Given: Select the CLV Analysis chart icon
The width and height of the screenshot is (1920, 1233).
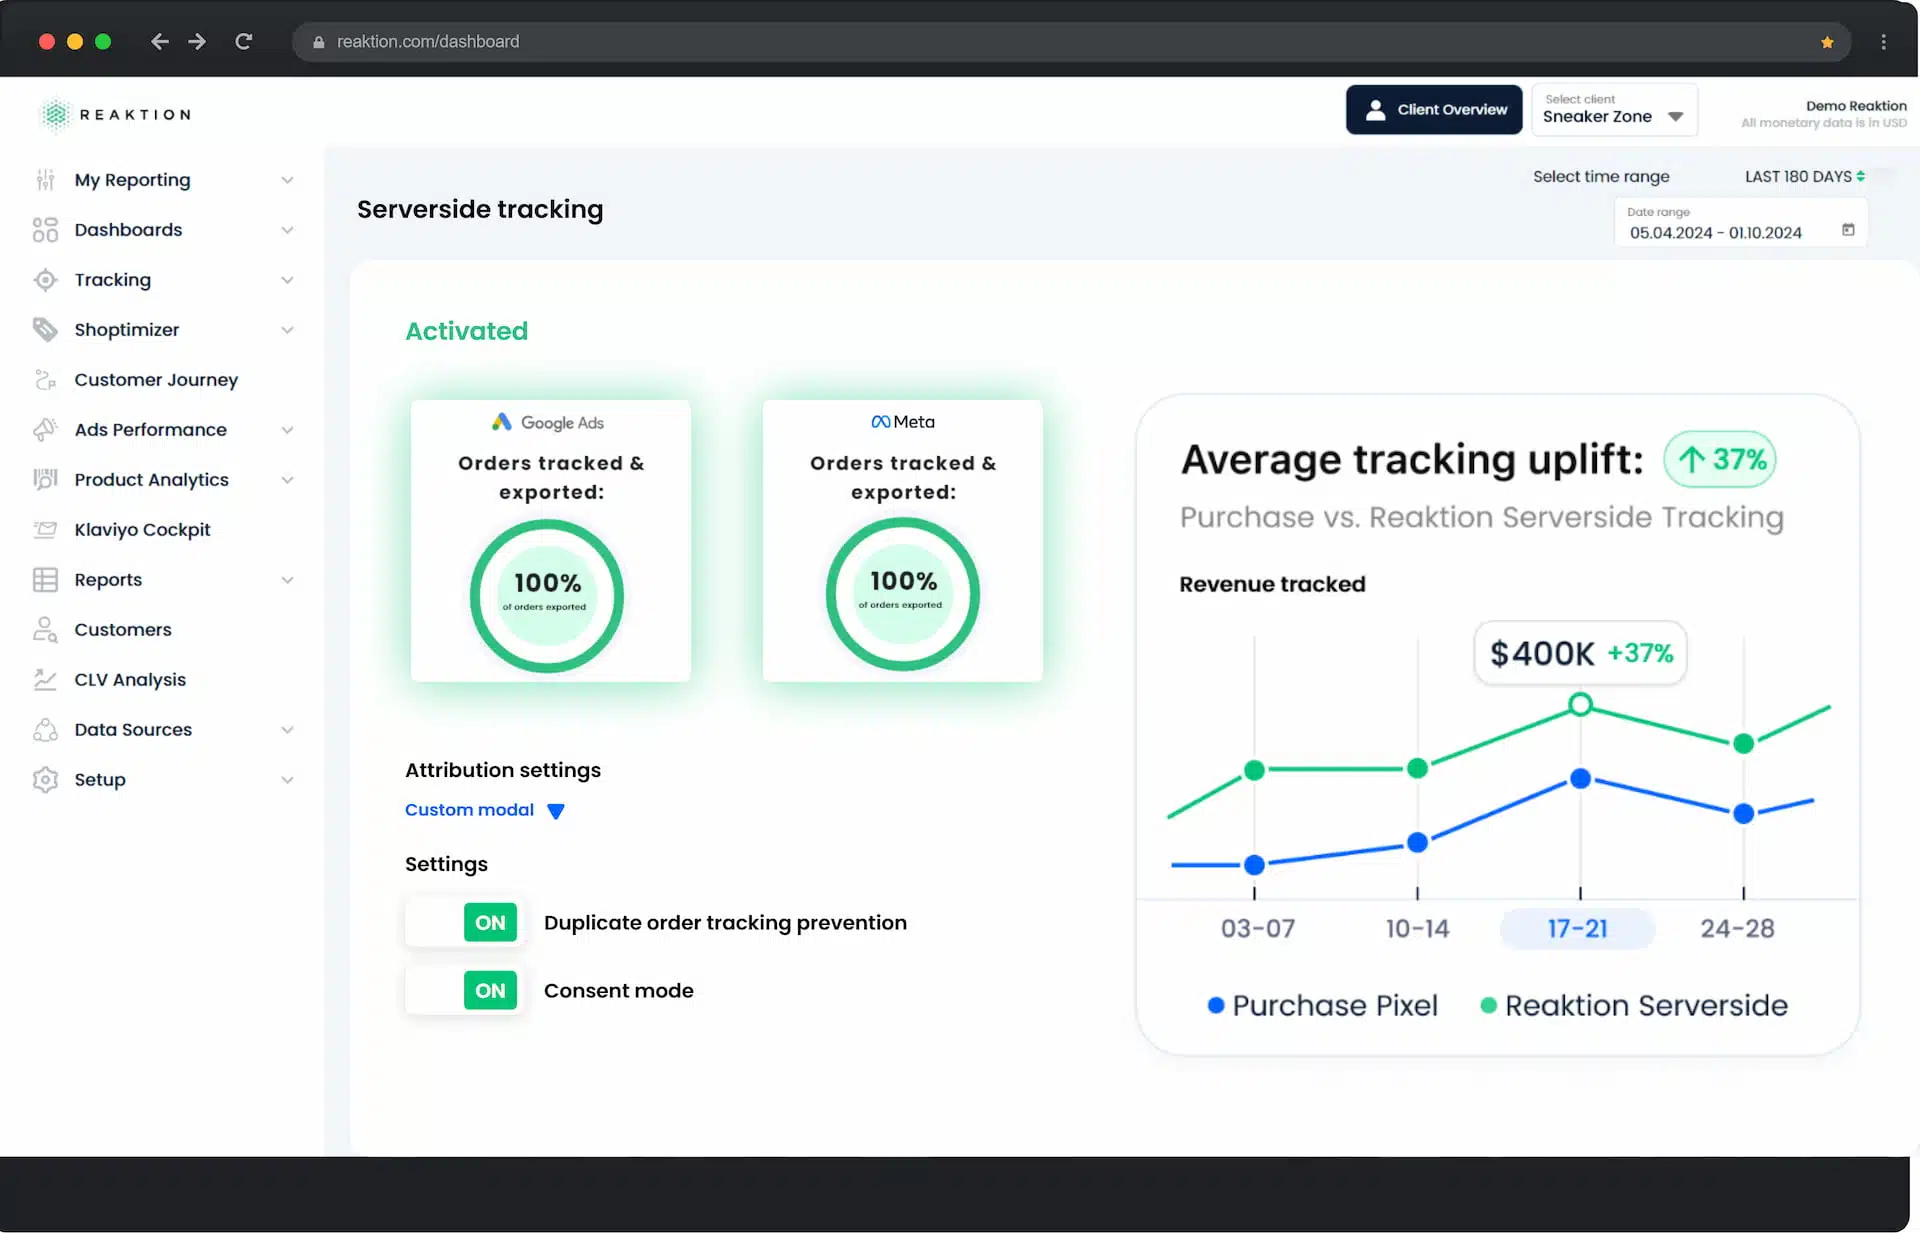Looking at the screenshot, I should [45, 680].
